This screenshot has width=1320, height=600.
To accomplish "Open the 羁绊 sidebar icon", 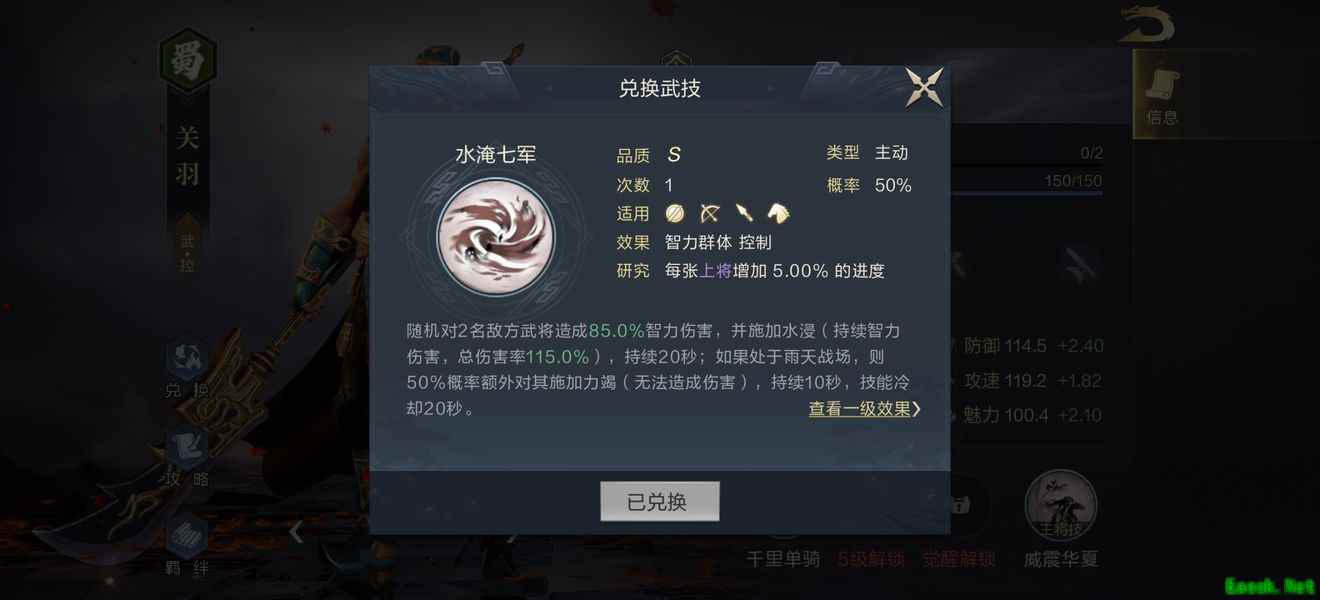I will click(187, 546).
